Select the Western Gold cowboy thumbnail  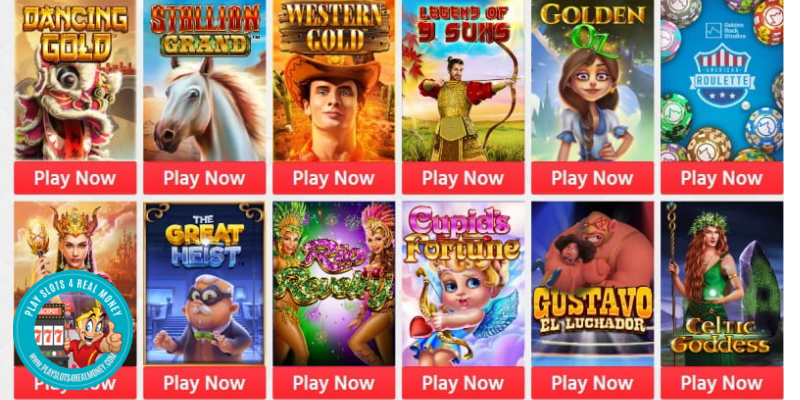coord(334,81)
